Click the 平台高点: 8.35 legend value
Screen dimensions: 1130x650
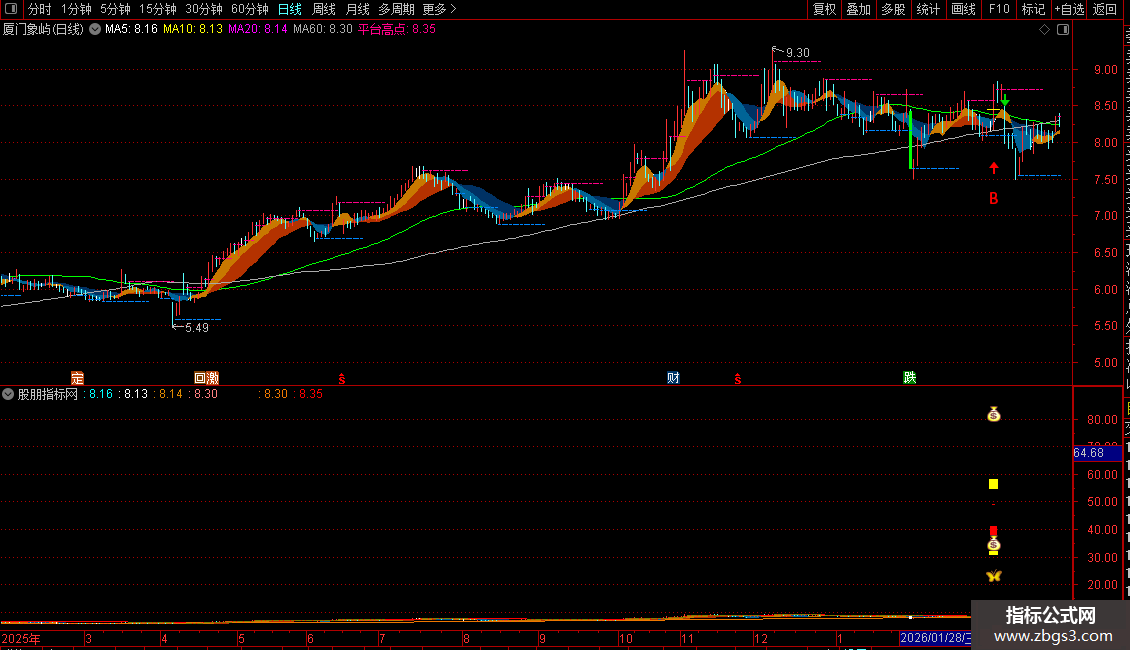[x=397, y=30]
